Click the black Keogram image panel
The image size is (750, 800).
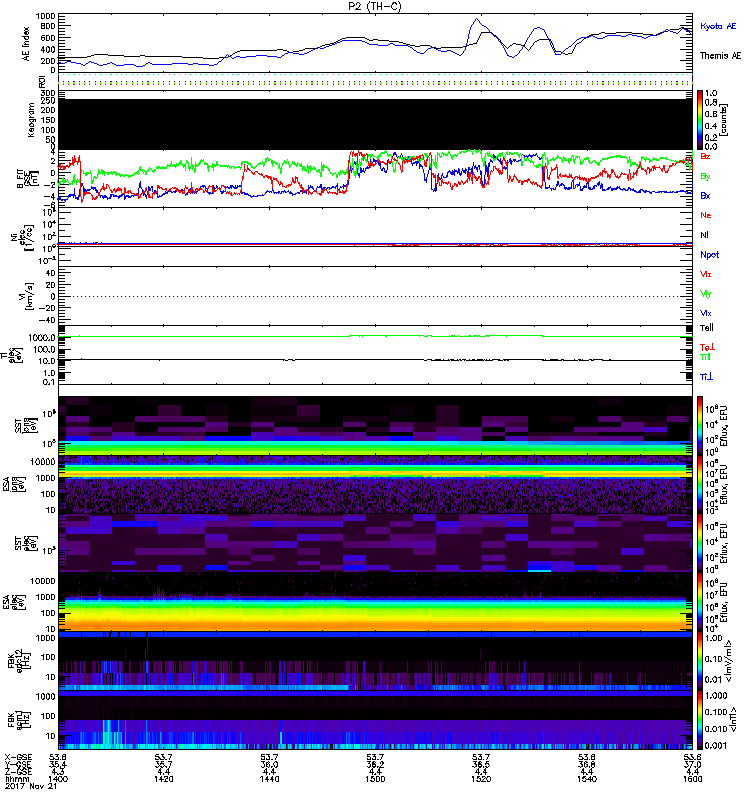(376, 124)
